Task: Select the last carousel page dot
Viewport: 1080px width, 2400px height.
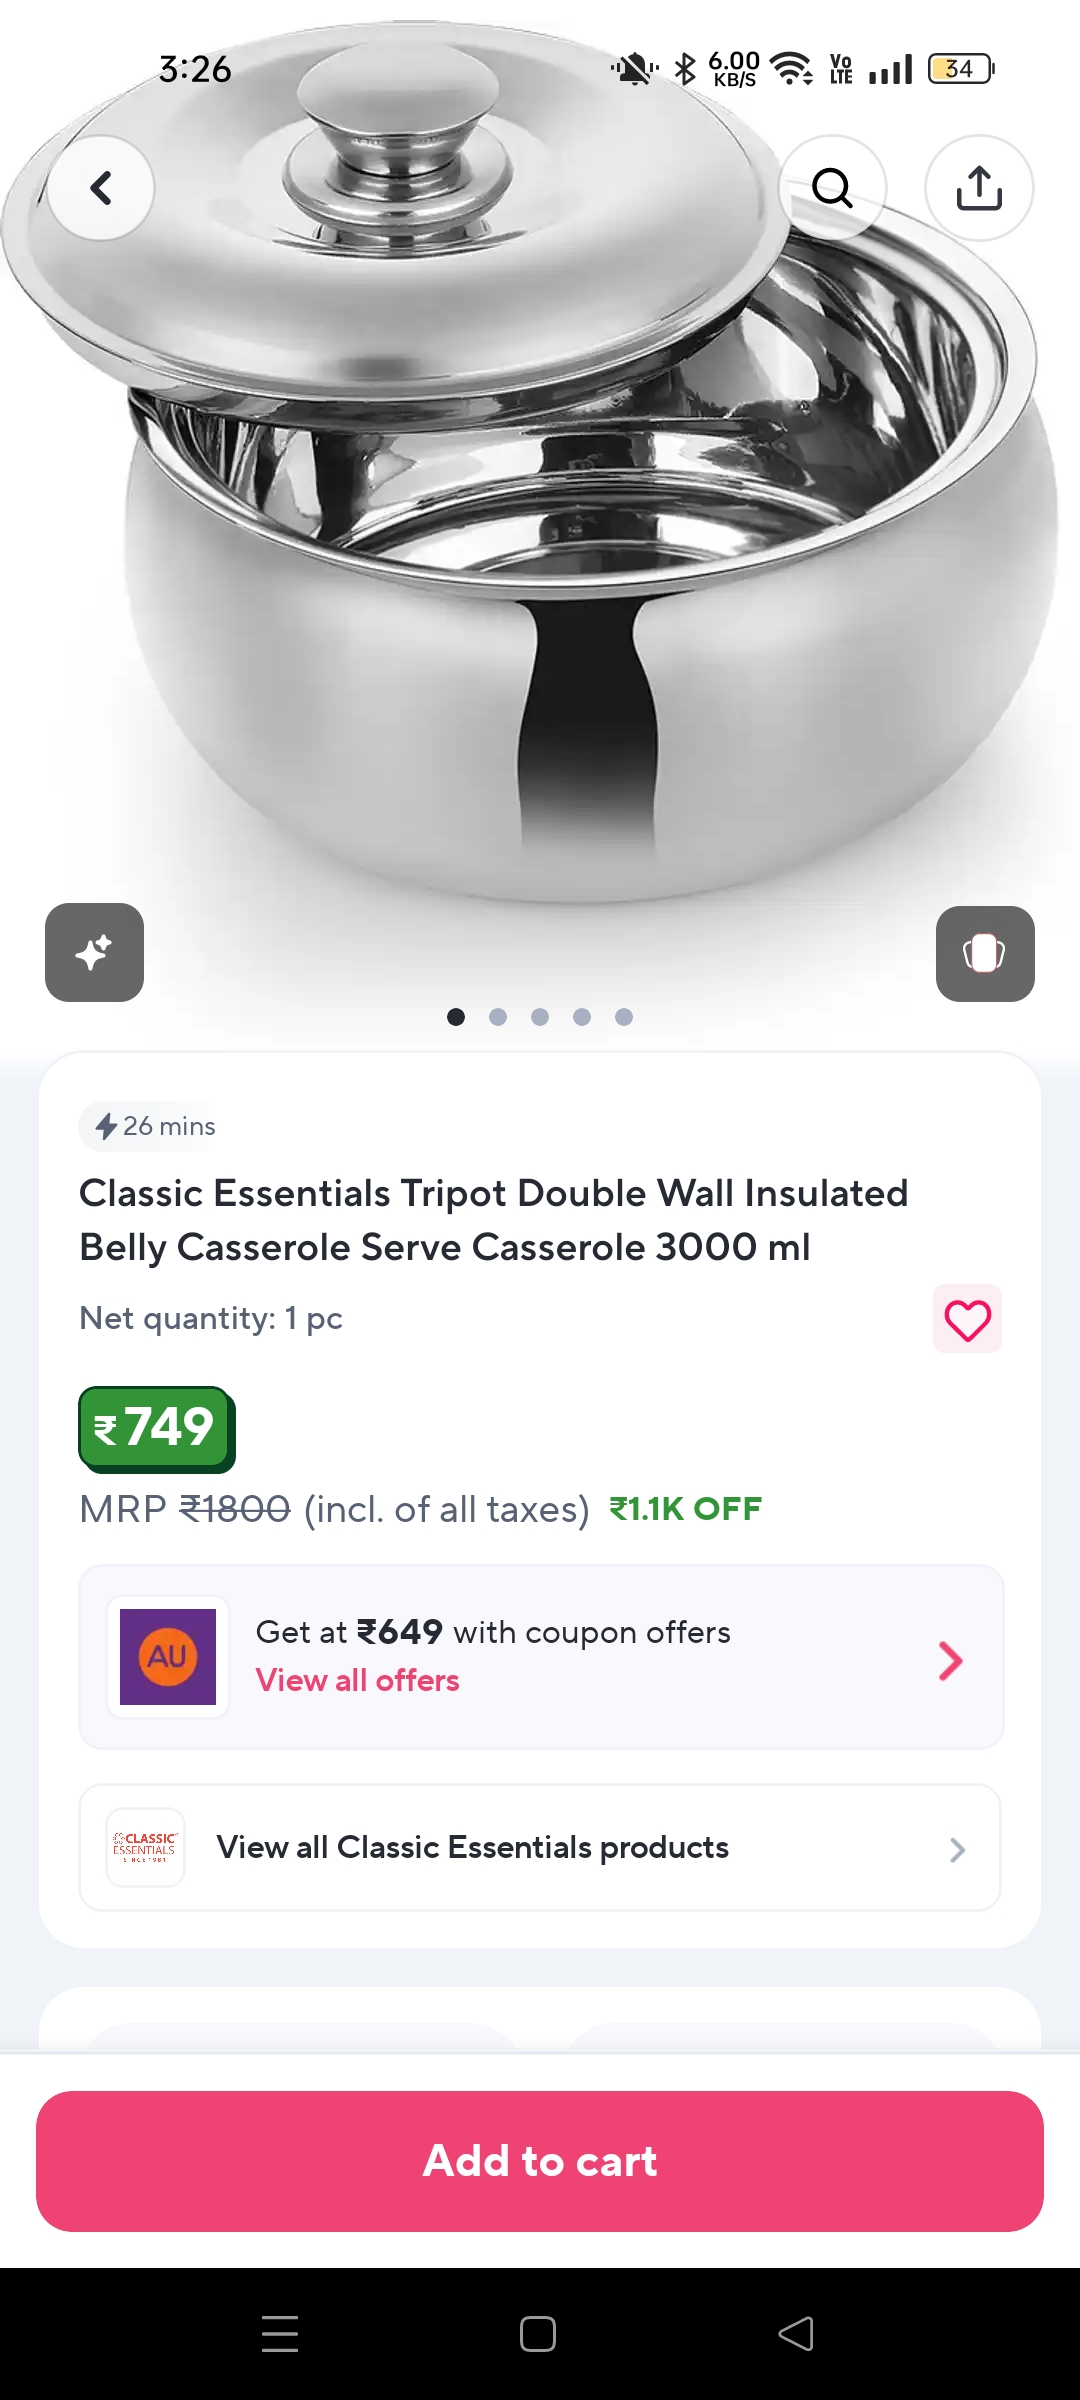Action: [623, 1016]
